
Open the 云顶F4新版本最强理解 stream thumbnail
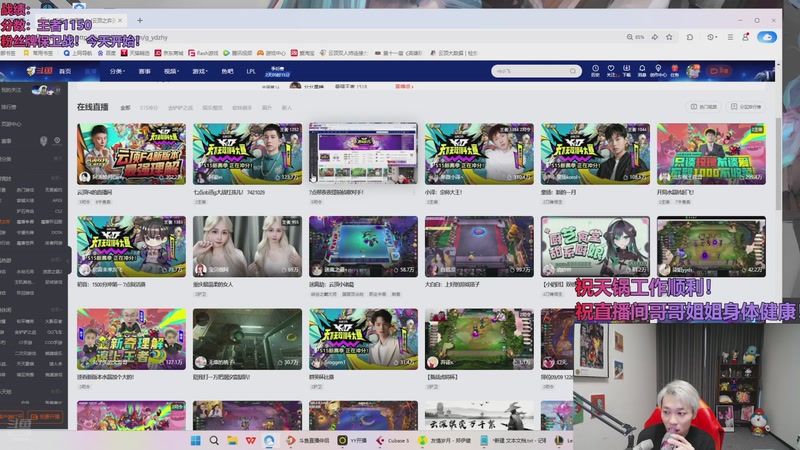[131, 154]
